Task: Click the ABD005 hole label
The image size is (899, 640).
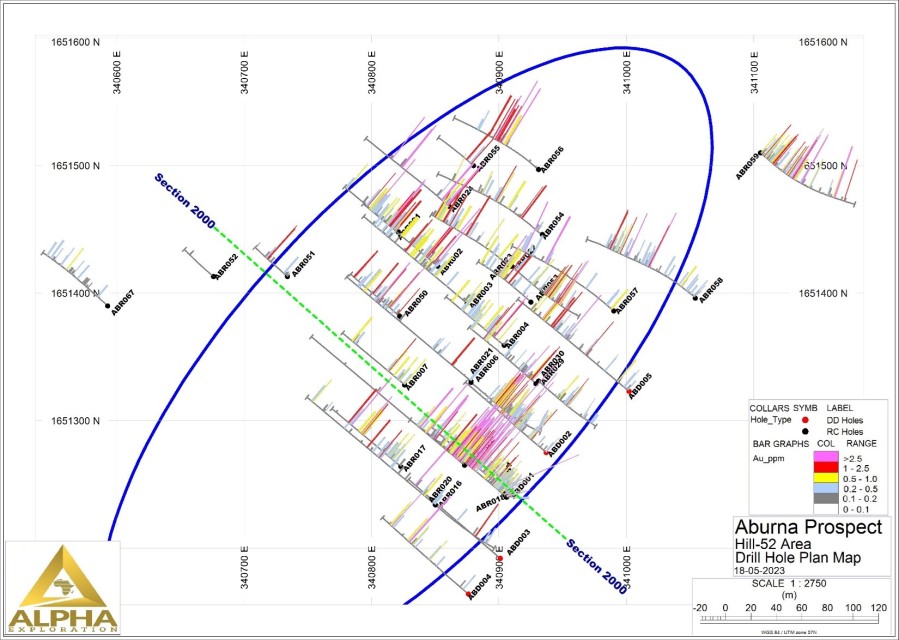Action: pyautogui.click(x=640, y=386)
